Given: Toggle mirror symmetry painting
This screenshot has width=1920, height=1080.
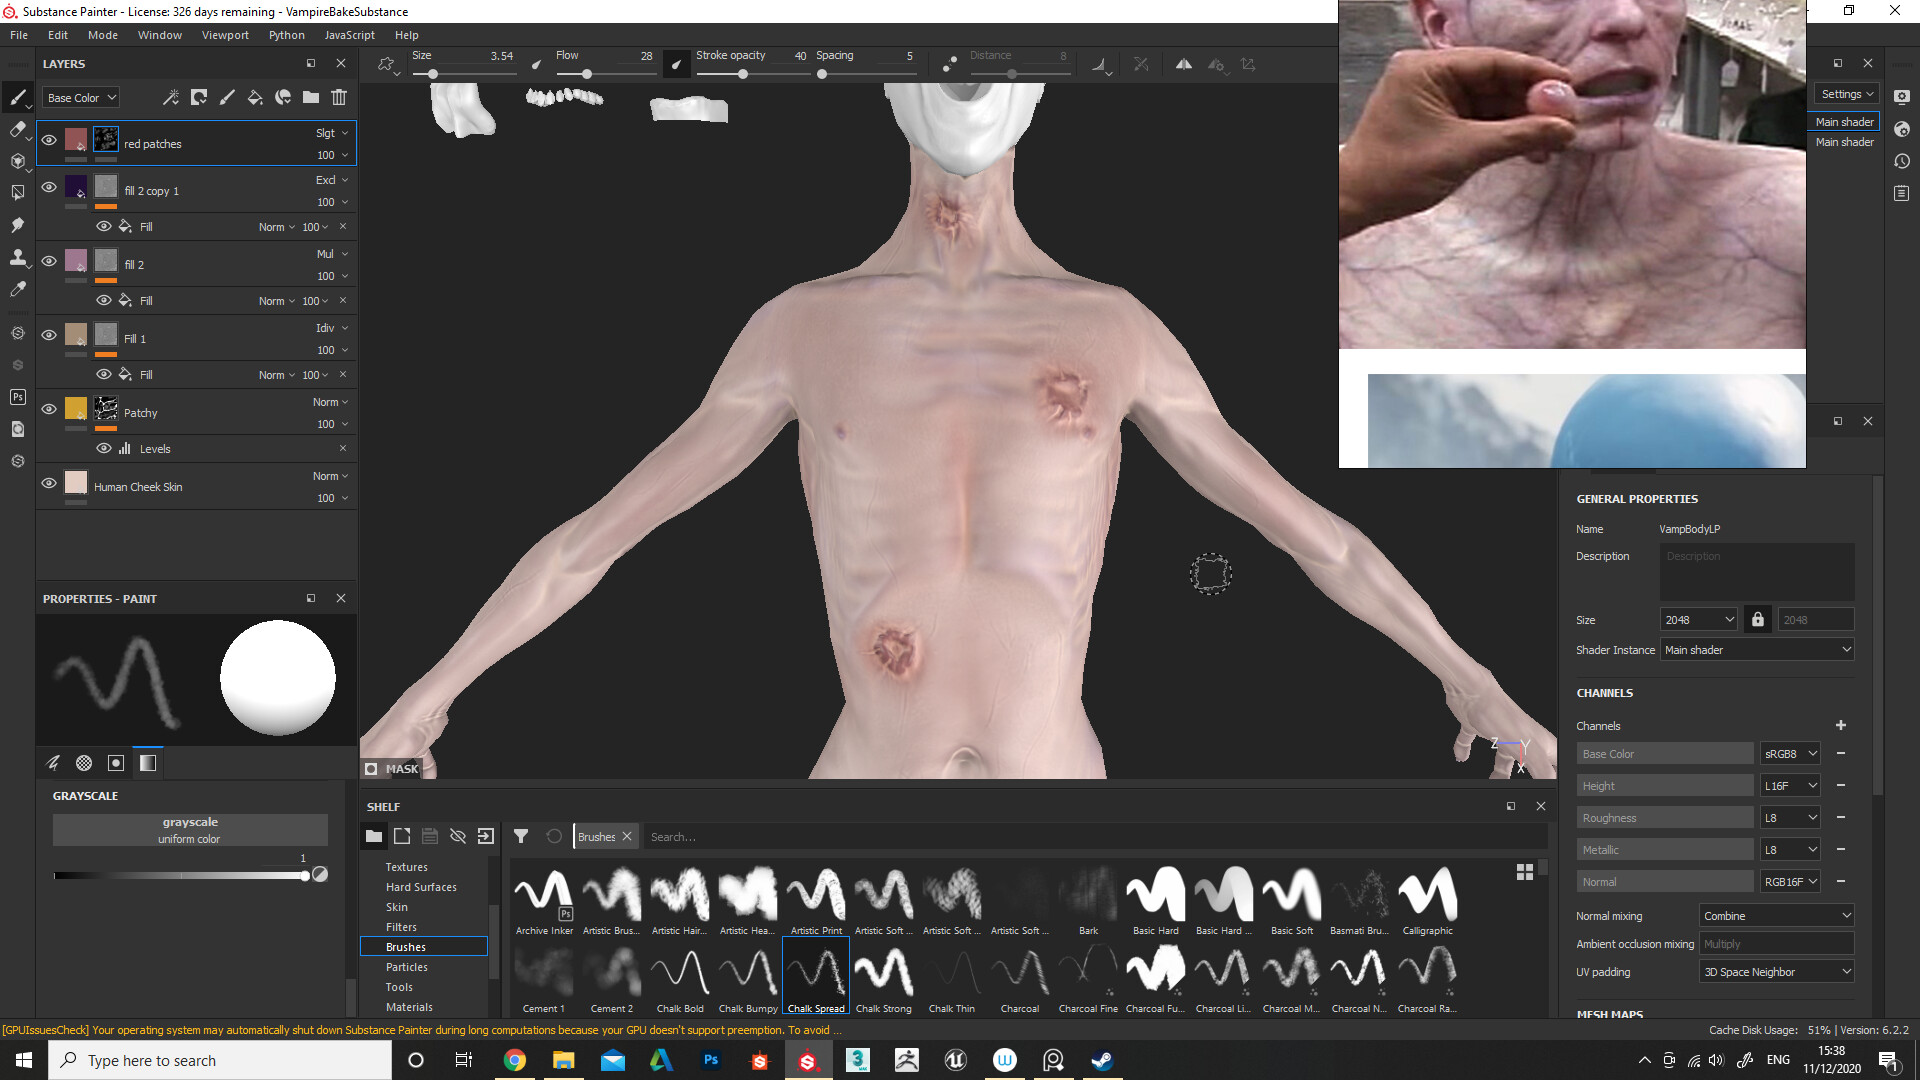Looking at the screenshot, I should [x=1183, y=63].
